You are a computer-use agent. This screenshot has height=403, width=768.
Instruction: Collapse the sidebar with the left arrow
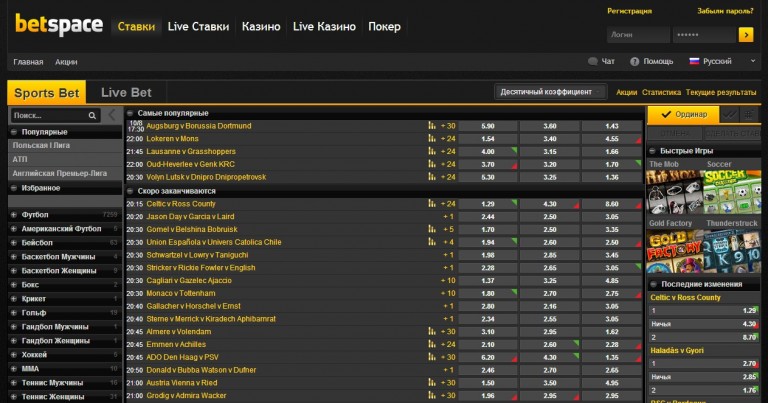tap(112, 116)
